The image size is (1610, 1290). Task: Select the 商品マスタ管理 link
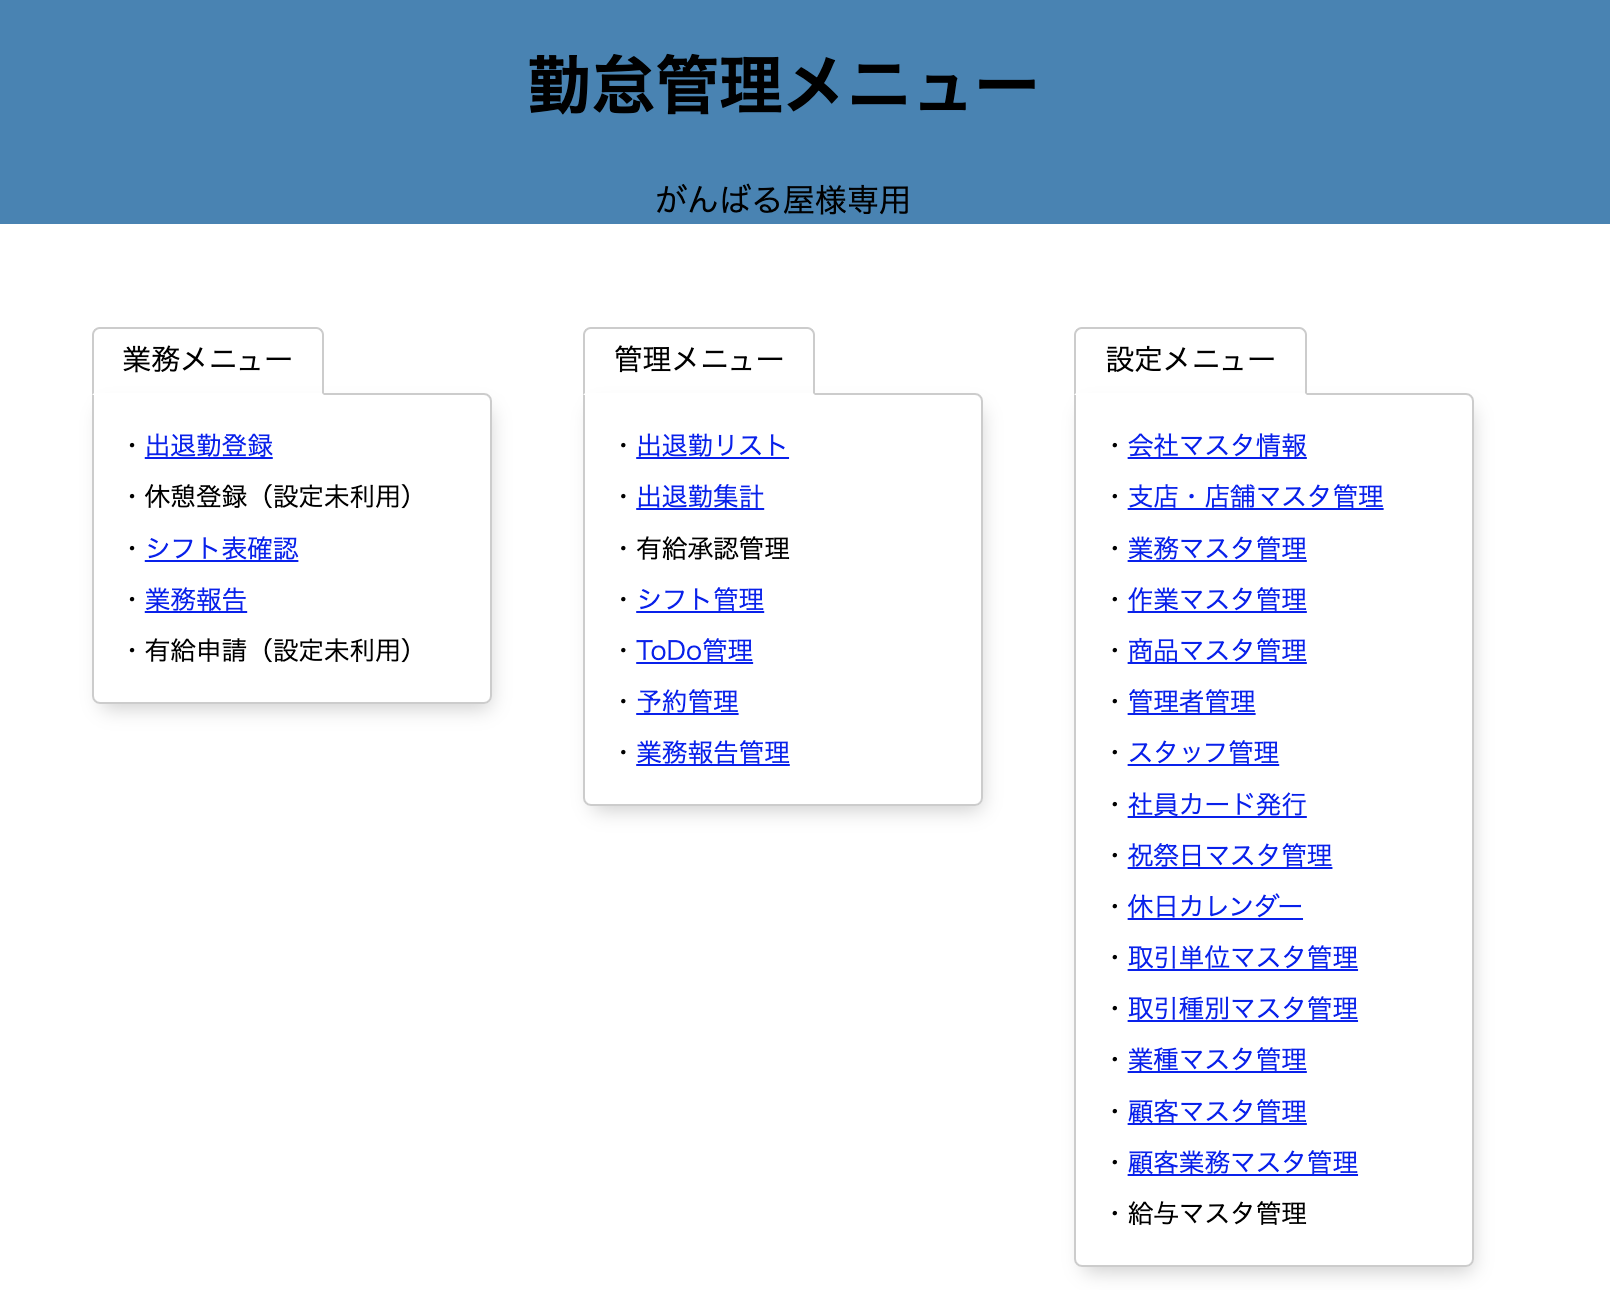[1216, 651]
